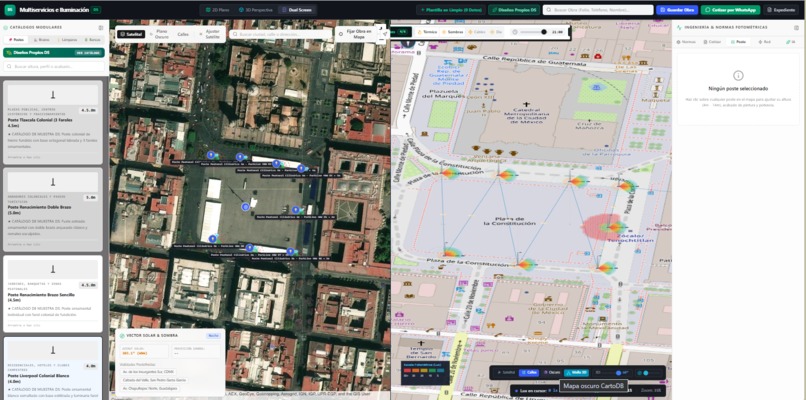Click green Diseños Propios DS catalog banner
The image size is (806, 400).
pyautogui.click(x=54, y=52)
